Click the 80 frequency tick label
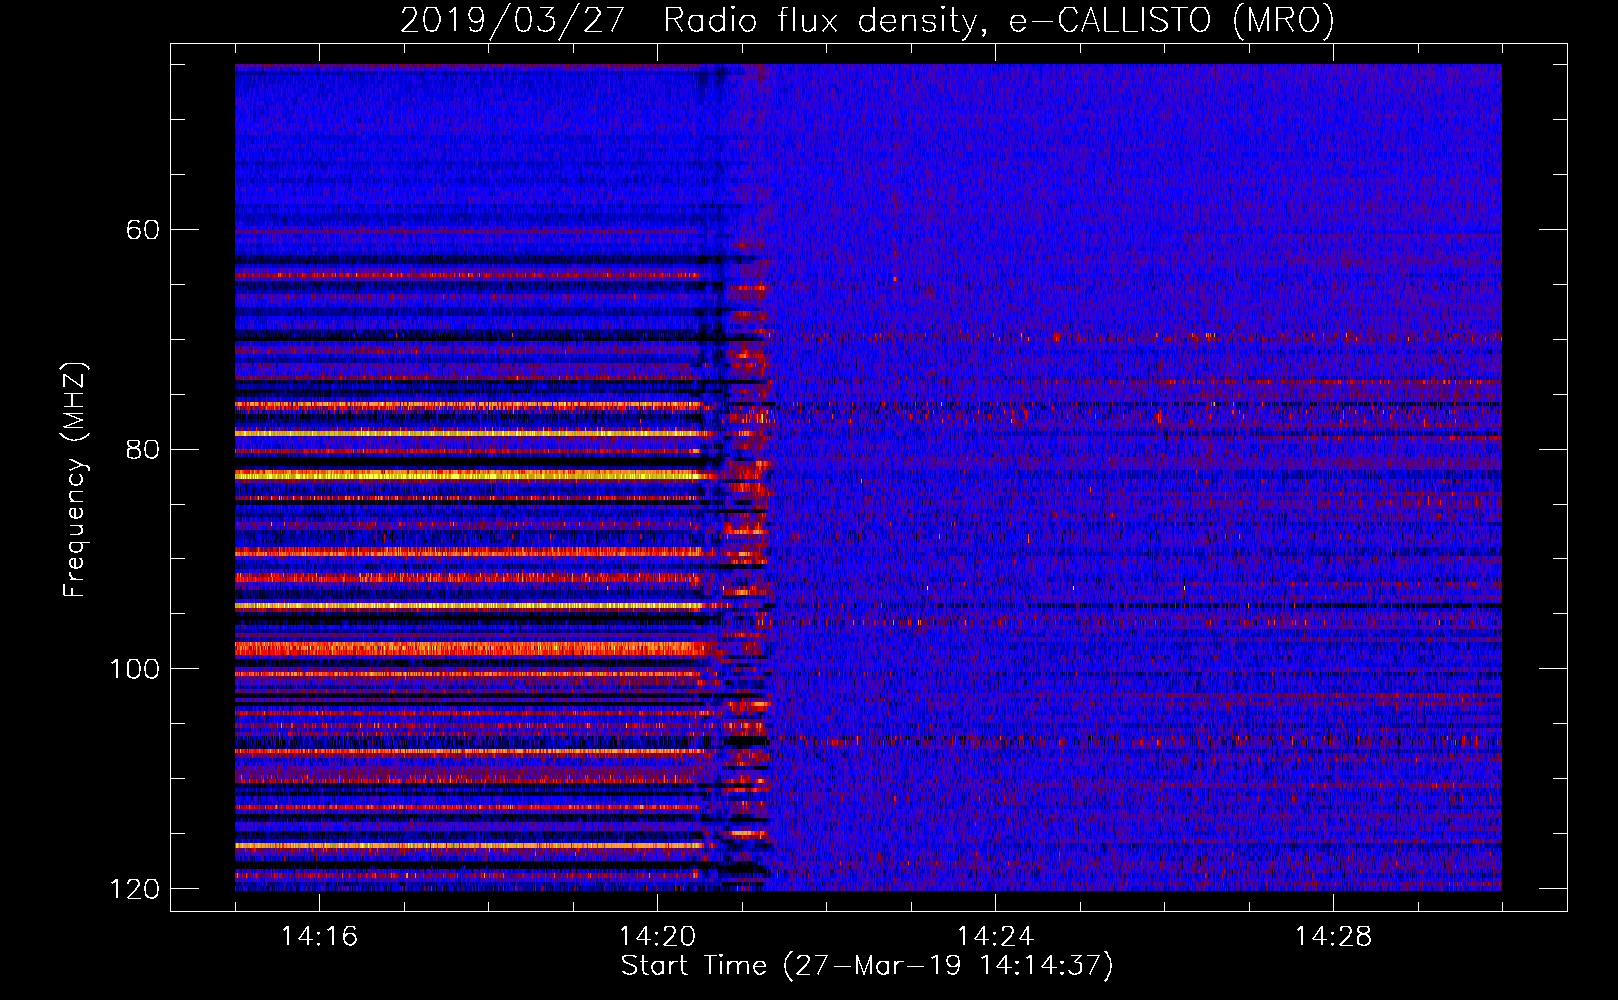1618x1000 pixels. pos(142,449)
